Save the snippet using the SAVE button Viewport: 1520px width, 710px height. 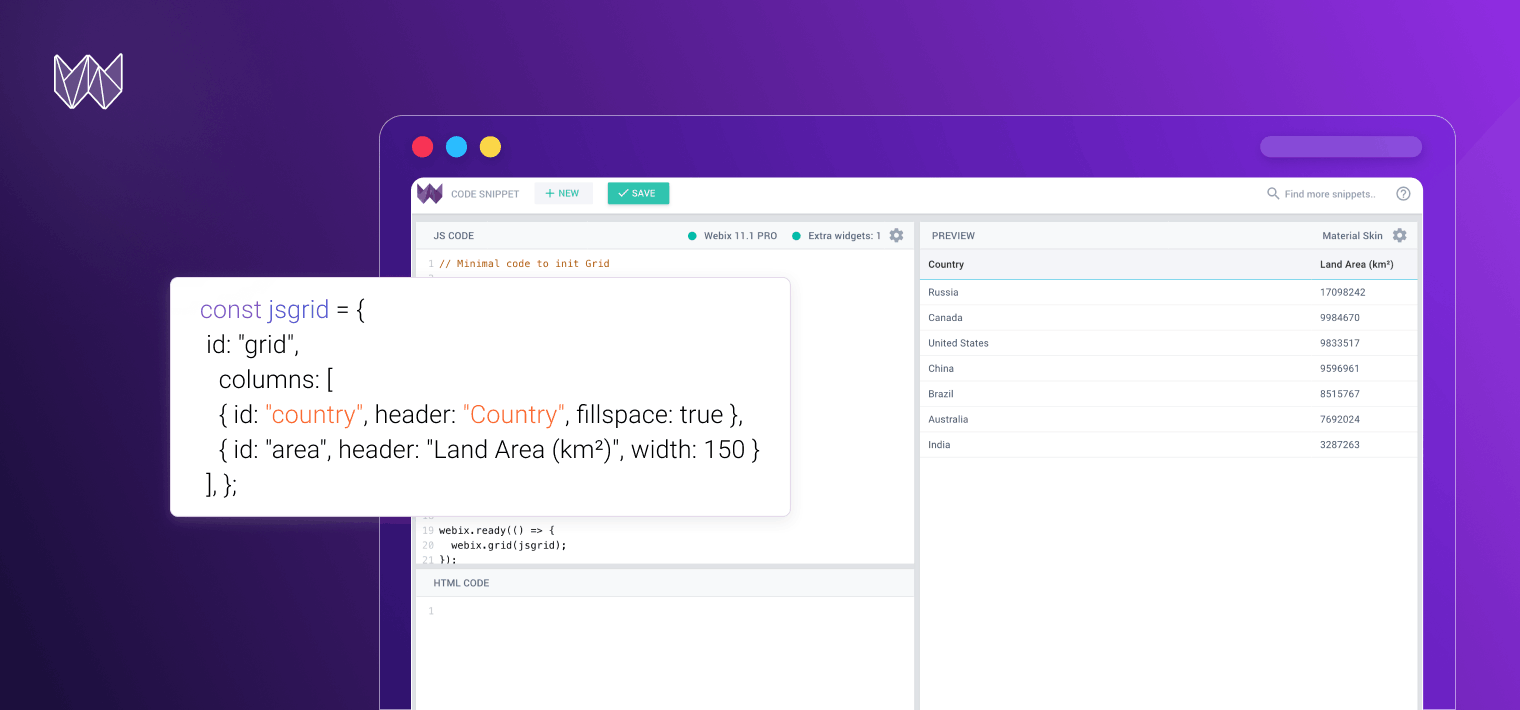tap(638, 192)
